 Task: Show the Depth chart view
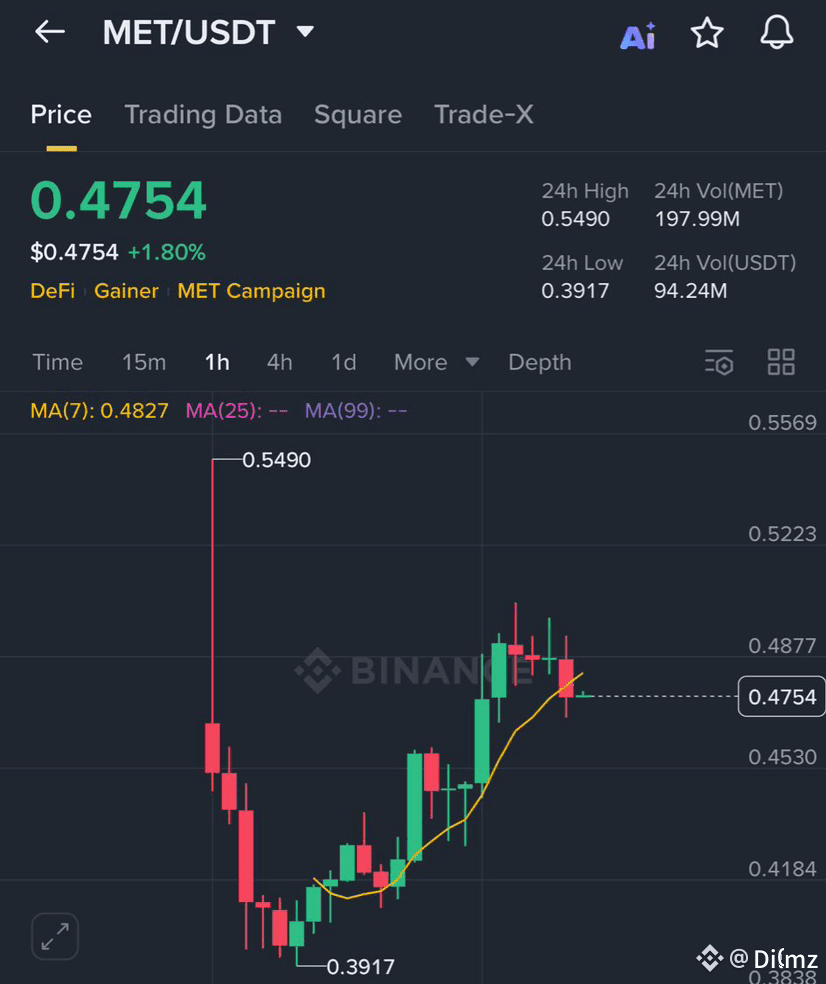coord(540,363)
